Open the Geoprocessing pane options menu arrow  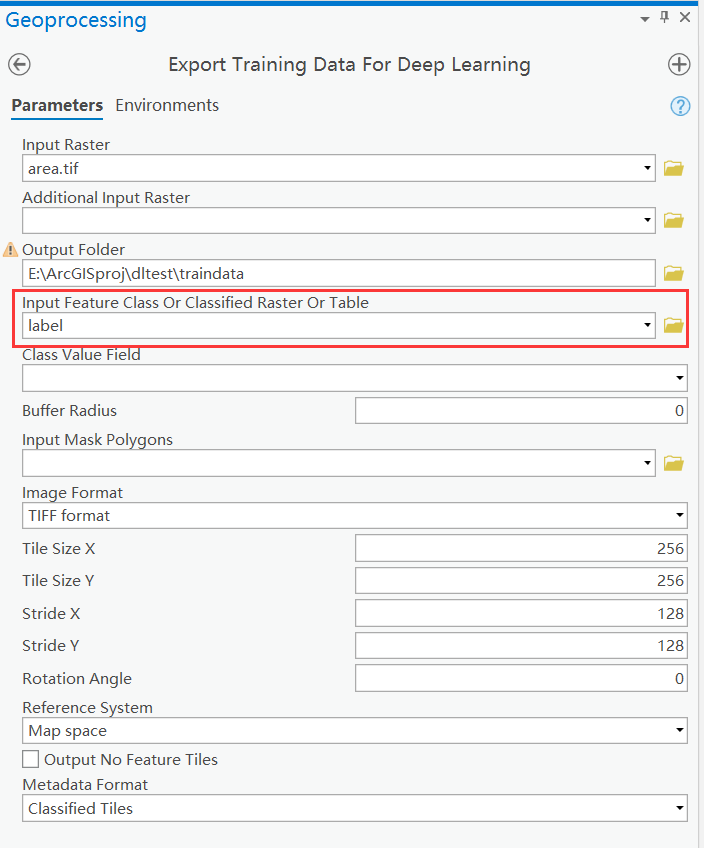[645, 18]
